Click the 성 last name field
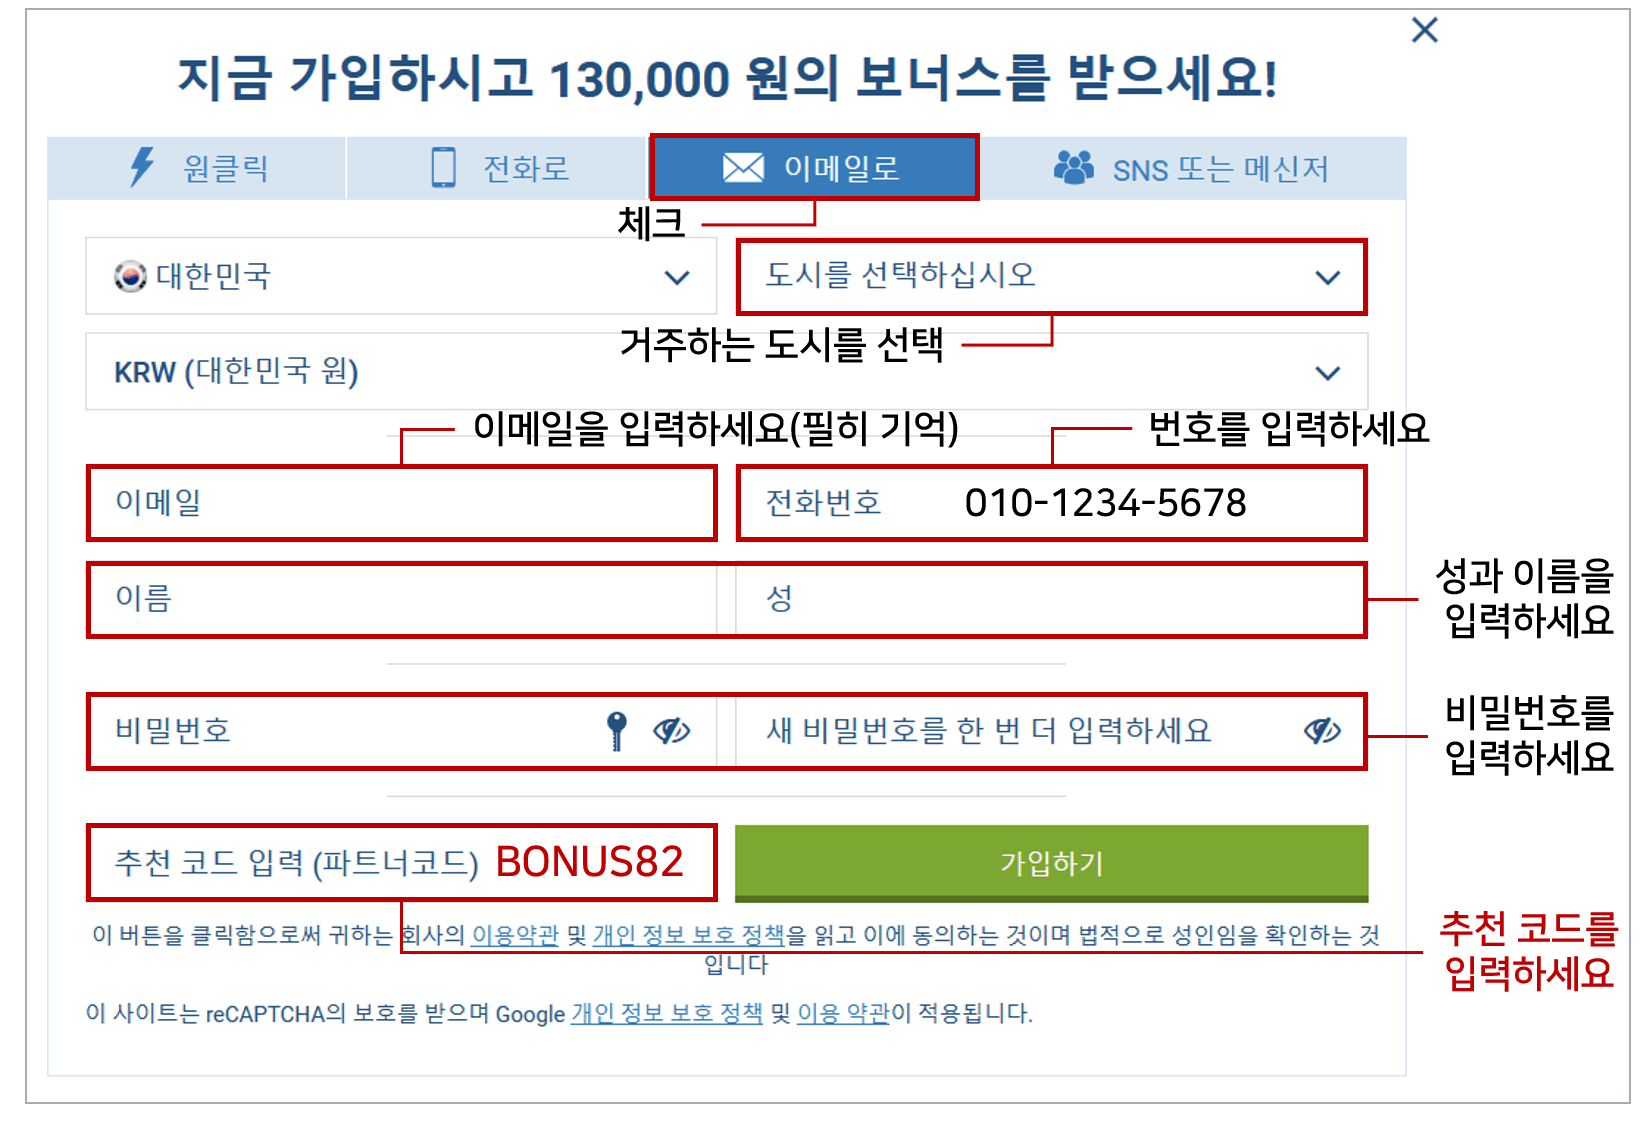This screenshot has width=1642, height=1125. 1051,599
